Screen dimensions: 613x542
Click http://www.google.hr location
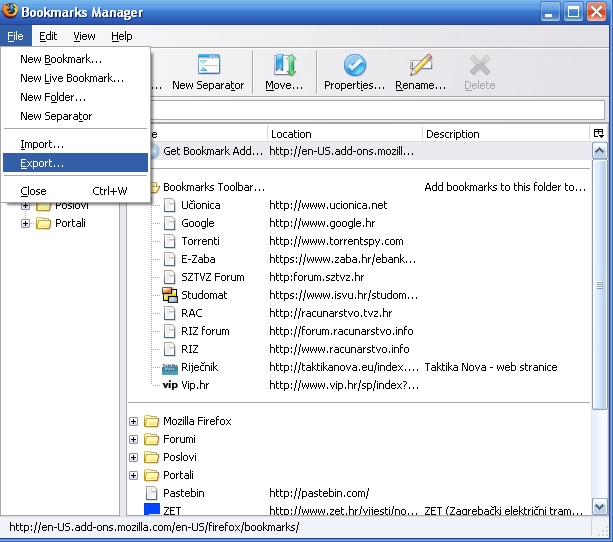(x=322, y=223)
